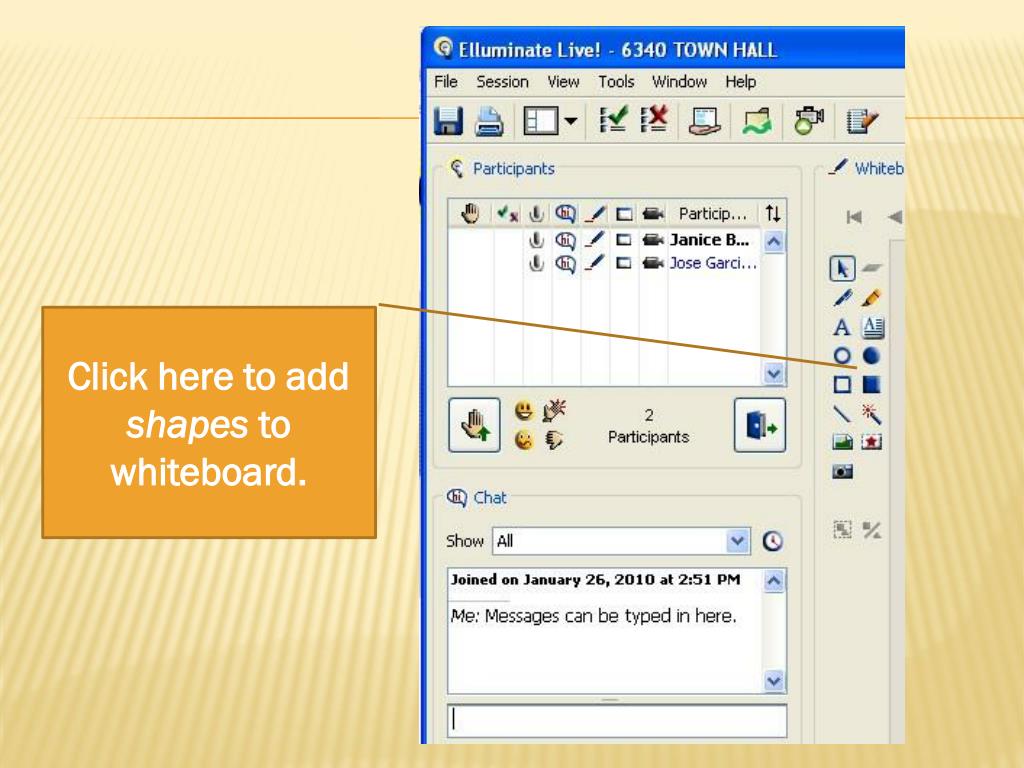The width and height of the screenshot is (1024, 768).
Task: Click chat history scroll up arrow
Action: tap(774, 580)
